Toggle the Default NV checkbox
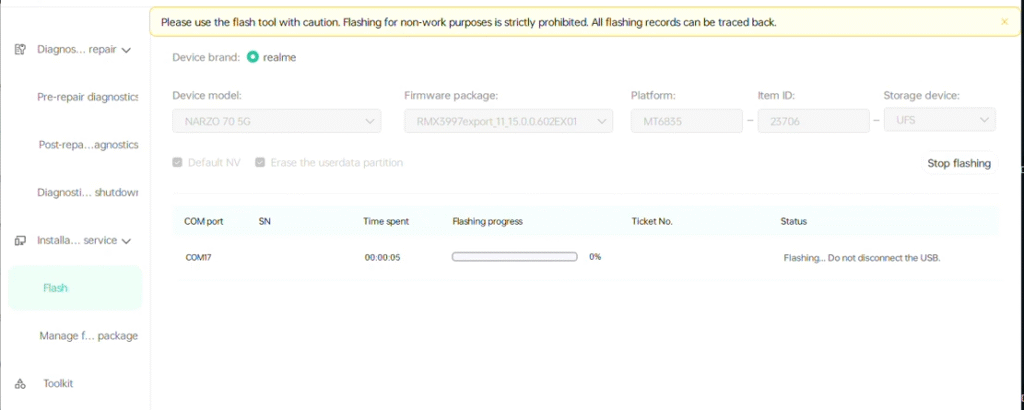This screenshot has width=1024, height=410. click(x=177, y=162)
